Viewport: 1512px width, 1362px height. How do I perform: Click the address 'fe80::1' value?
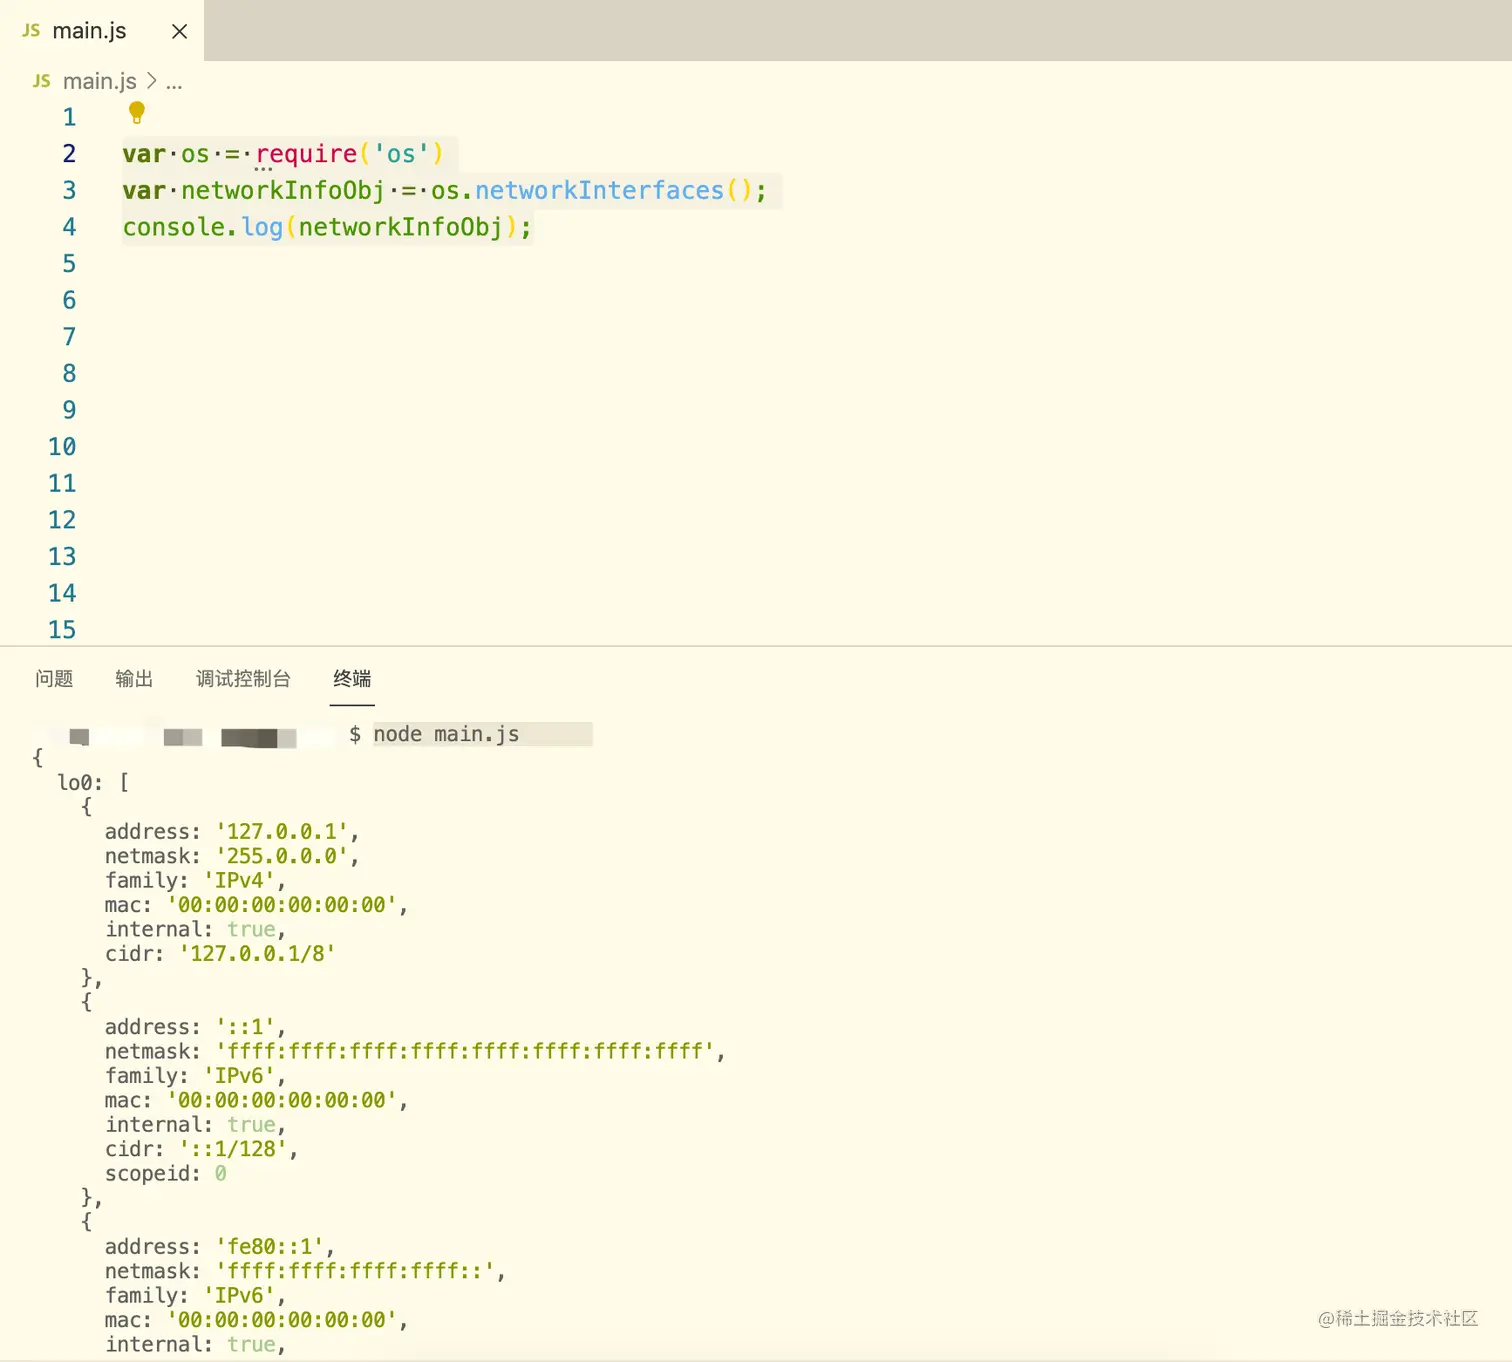(x=270, y=1246)
